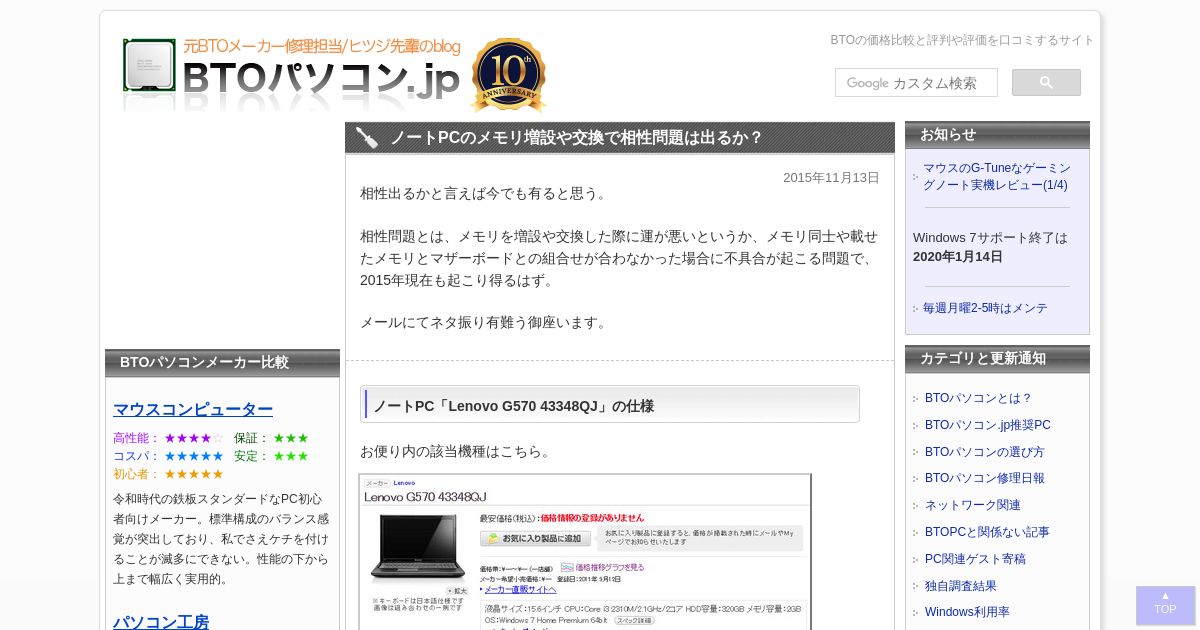Open the 独自調査結果 category link
This screenshot has width=1200, height=630.
pos(961,586)
